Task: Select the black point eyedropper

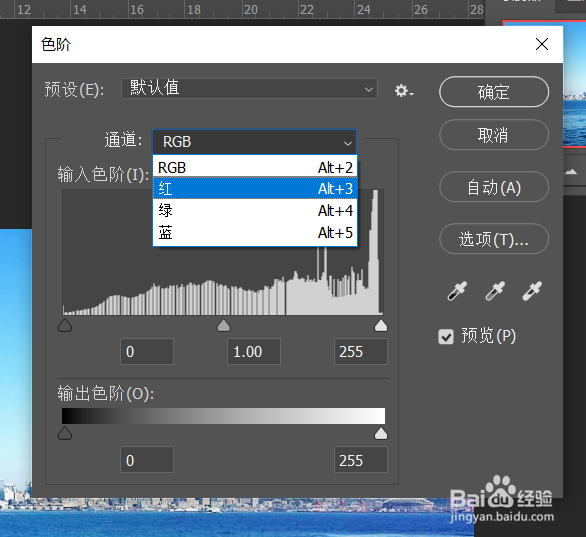Action: pyautogui.click(x=457, y=291)
